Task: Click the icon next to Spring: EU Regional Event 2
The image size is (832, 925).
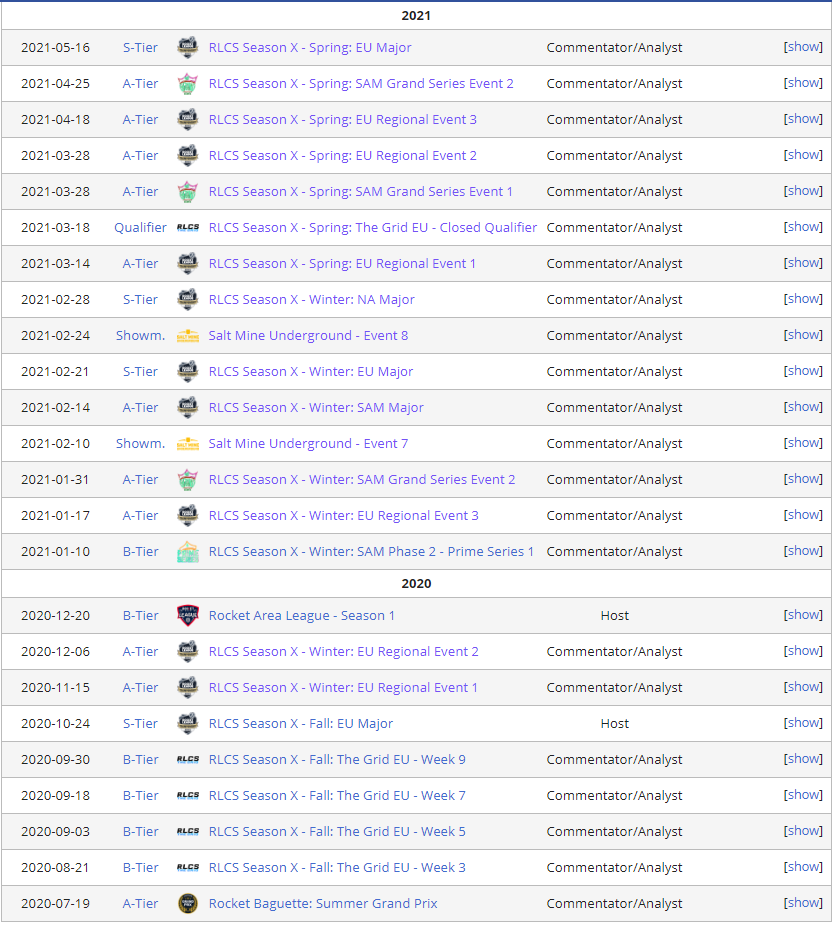Action: [188, 156]
